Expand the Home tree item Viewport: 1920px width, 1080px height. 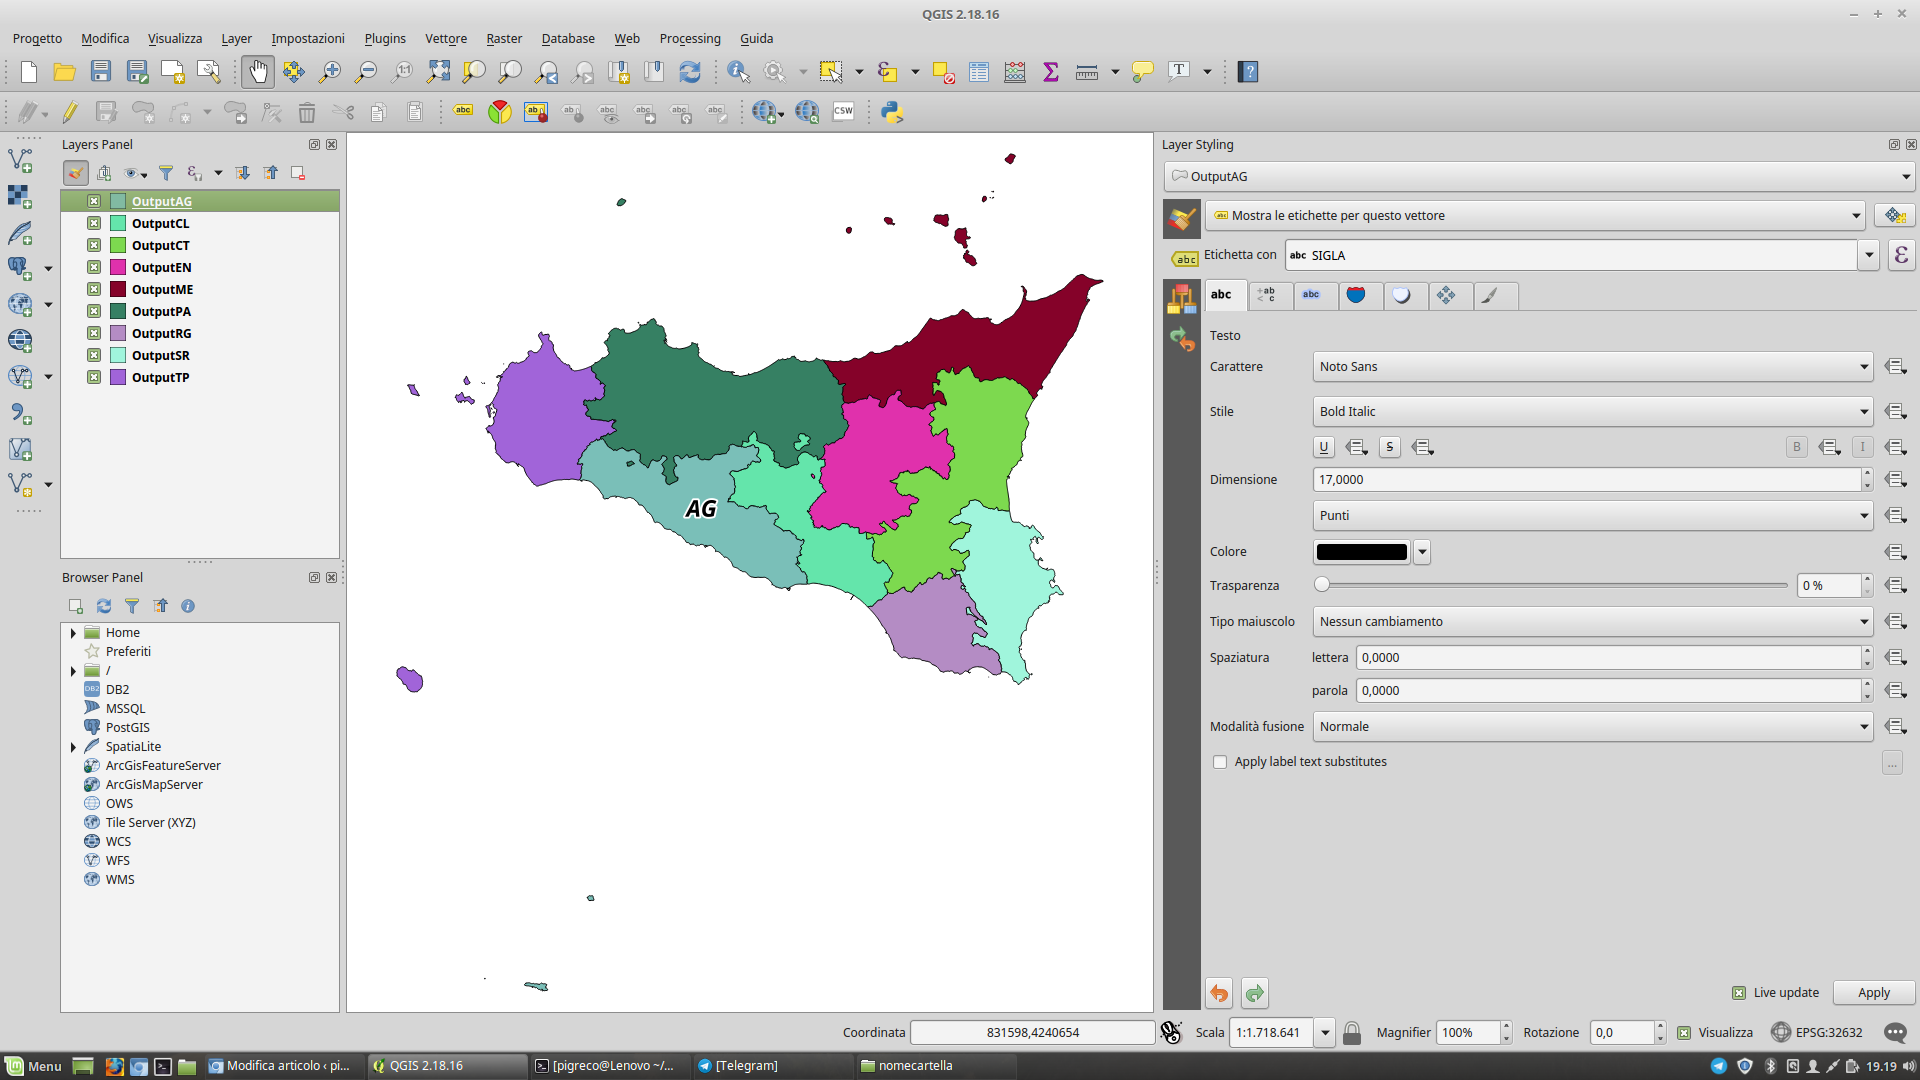pyautogui.click(x=73, y=633)
